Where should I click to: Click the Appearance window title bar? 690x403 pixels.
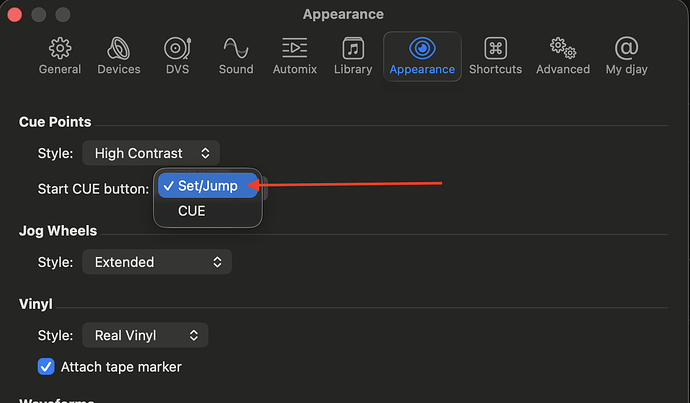point(343,15)
